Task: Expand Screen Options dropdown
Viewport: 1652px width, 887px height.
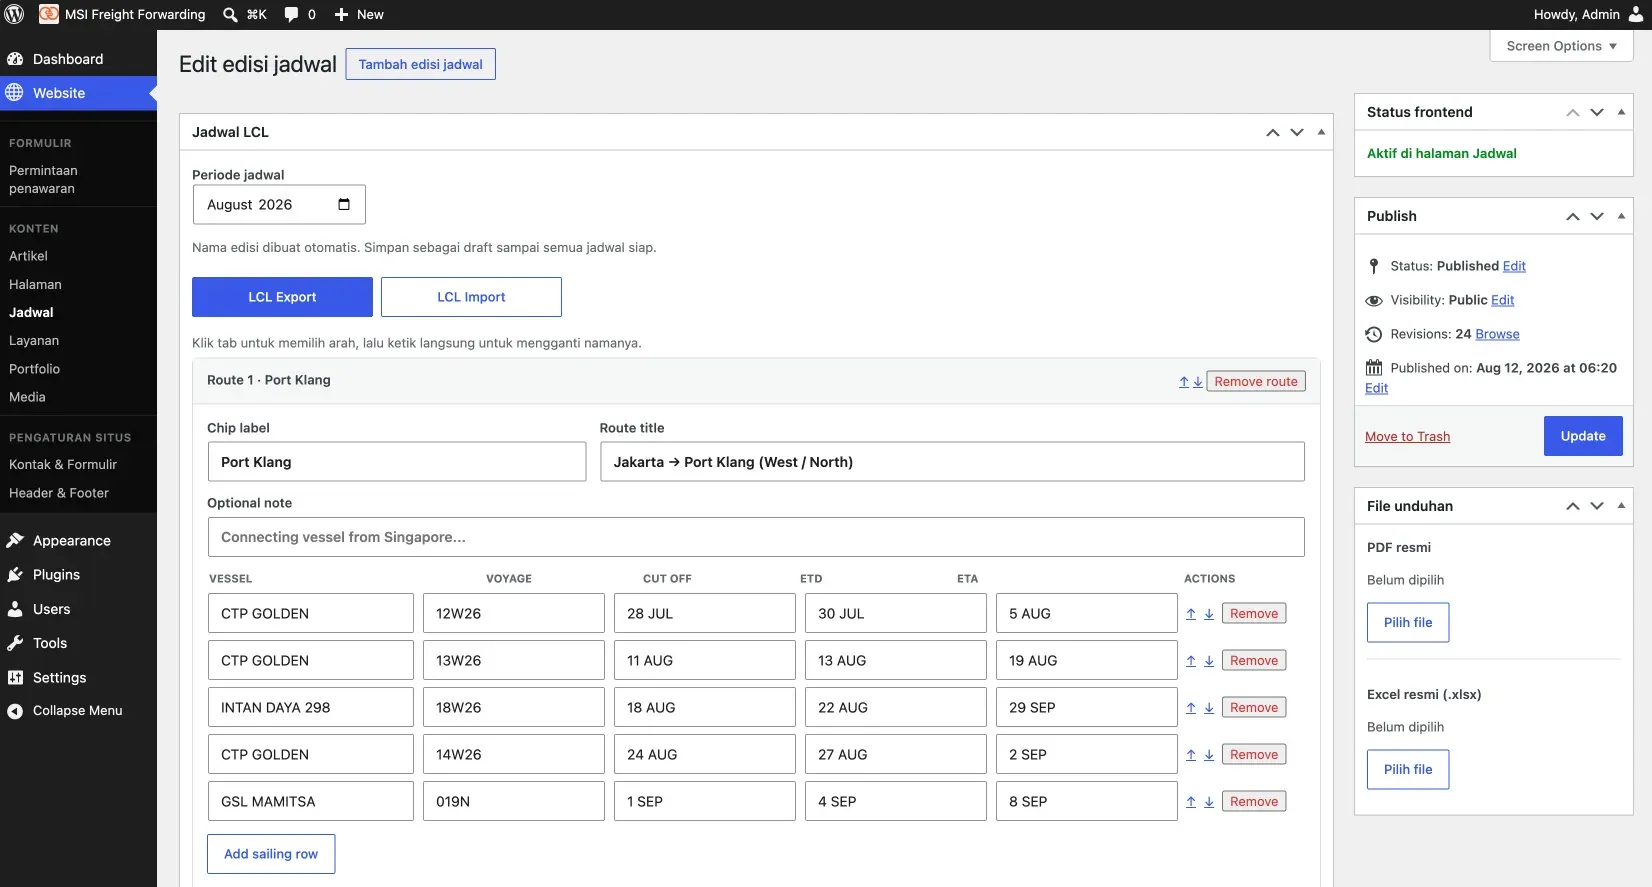Action: (1561, 46)
